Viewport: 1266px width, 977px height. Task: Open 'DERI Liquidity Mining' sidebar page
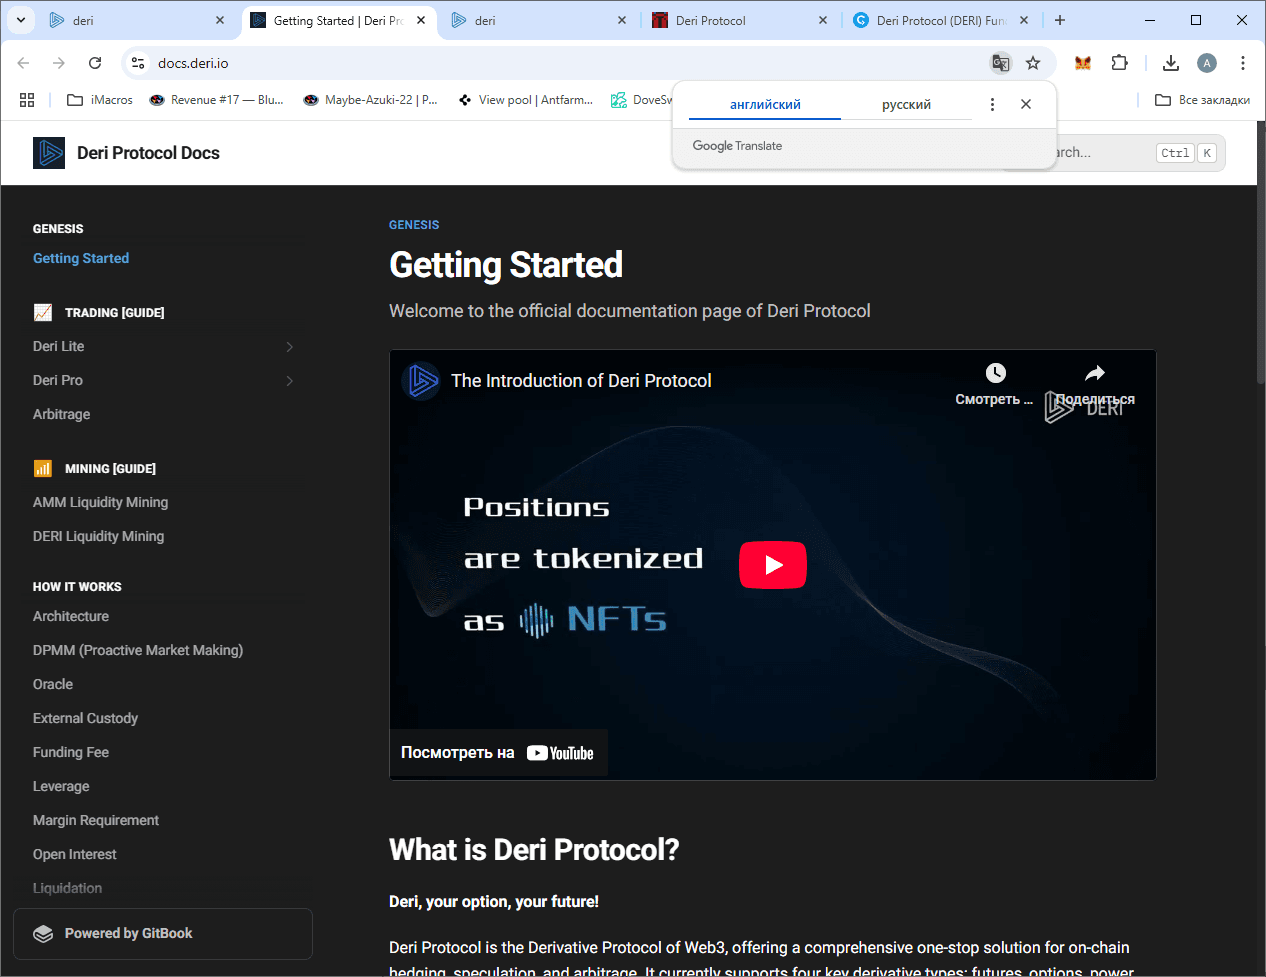point(99,536)
